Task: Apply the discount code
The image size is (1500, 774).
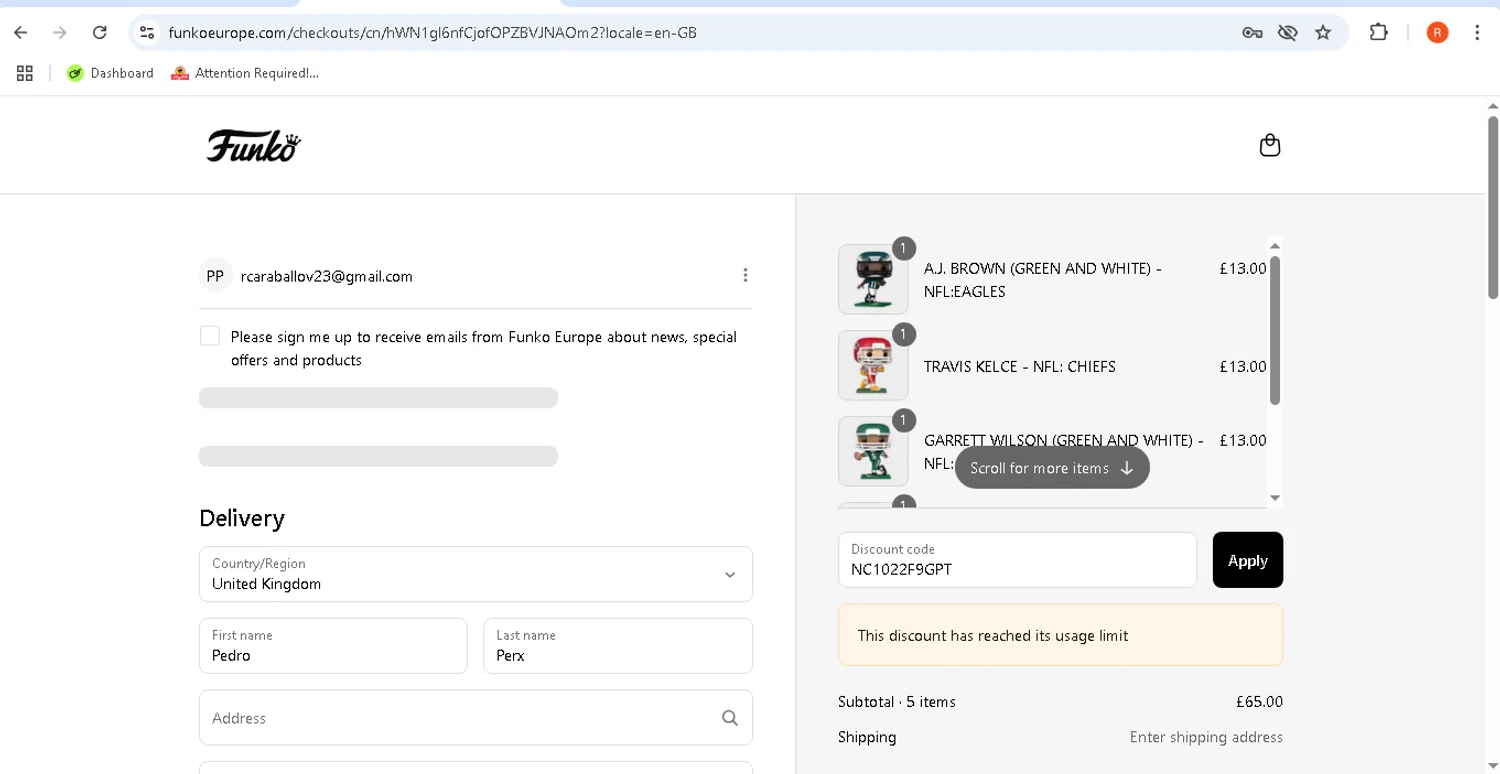Action: click(x=1247, y=560)
